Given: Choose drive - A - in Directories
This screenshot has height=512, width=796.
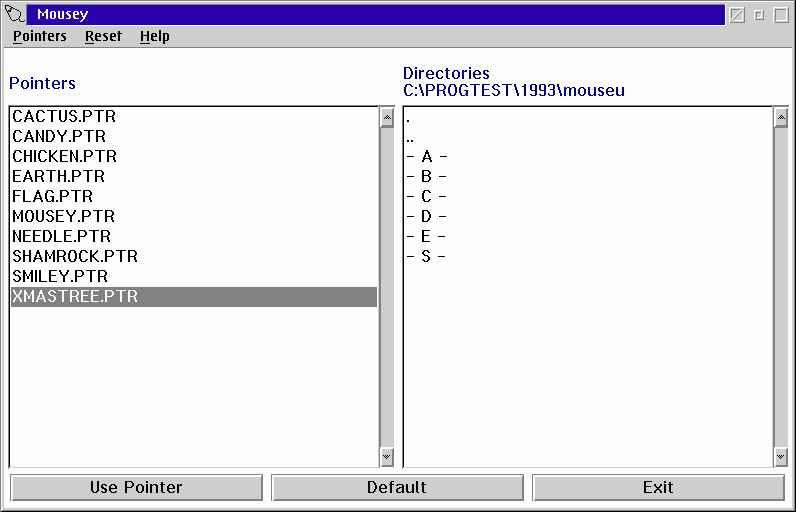Looking at the screenshot, I should (x=588, y=156).
